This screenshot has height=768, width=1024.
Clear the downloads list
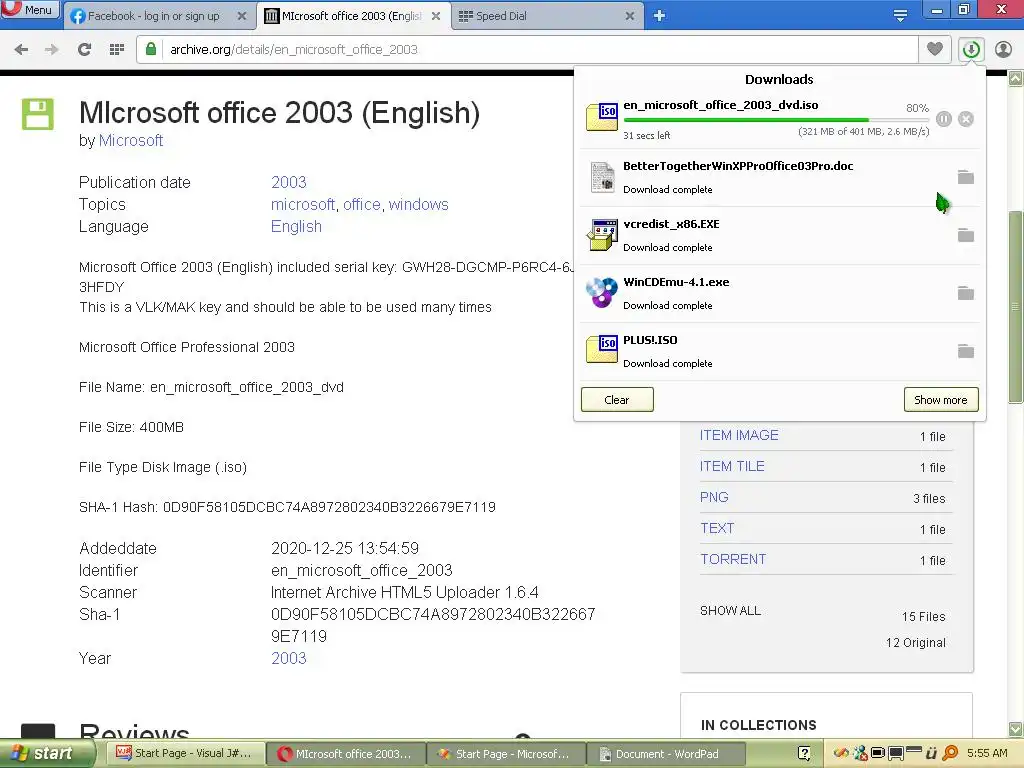click(617, 400)
